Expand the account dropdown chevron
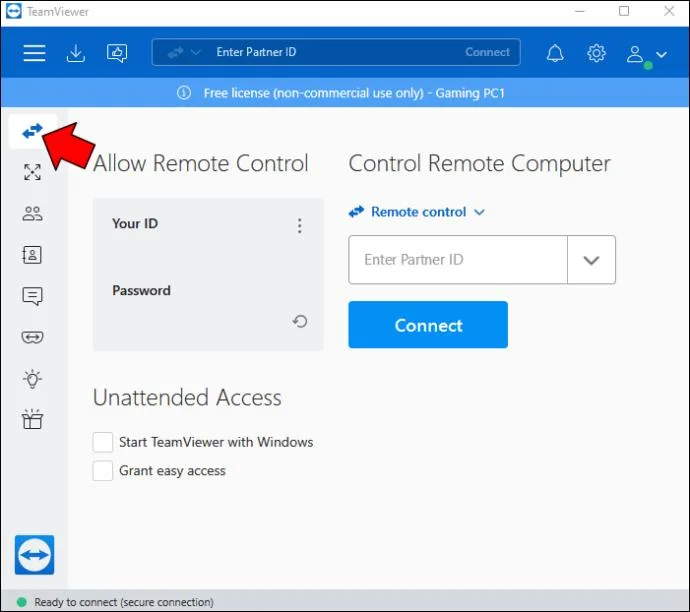 pos(661,55)
